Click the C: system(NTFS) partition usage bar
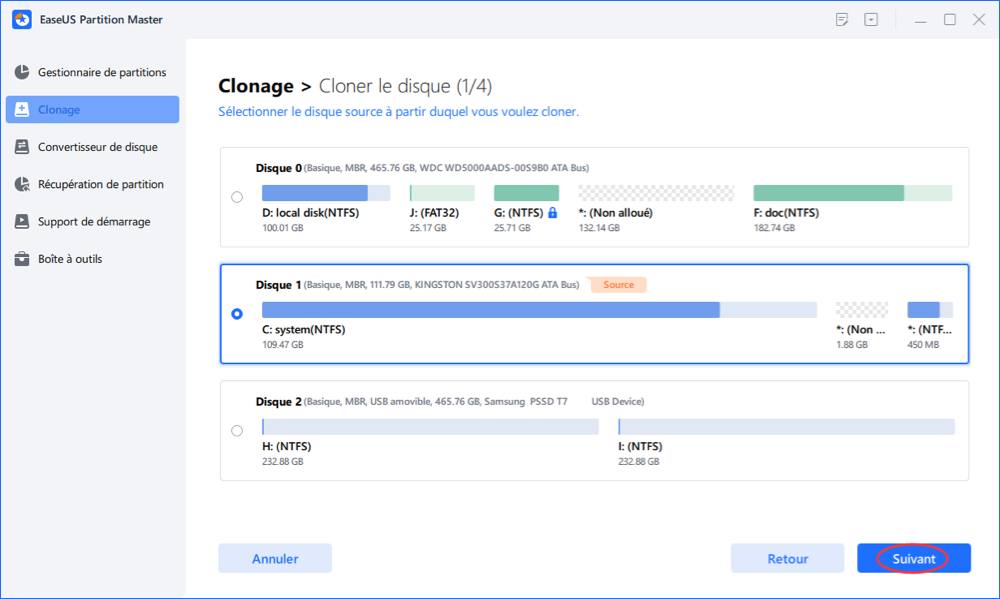The image size is (1000, 599). point(539,310)
